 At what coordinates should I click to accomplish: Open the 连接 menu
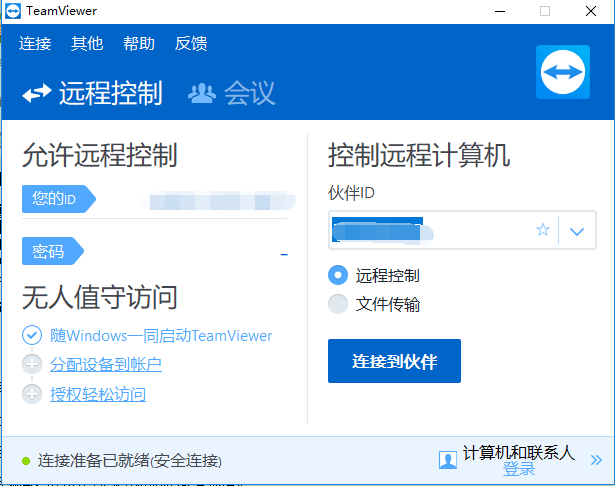(x=35, y=43)
